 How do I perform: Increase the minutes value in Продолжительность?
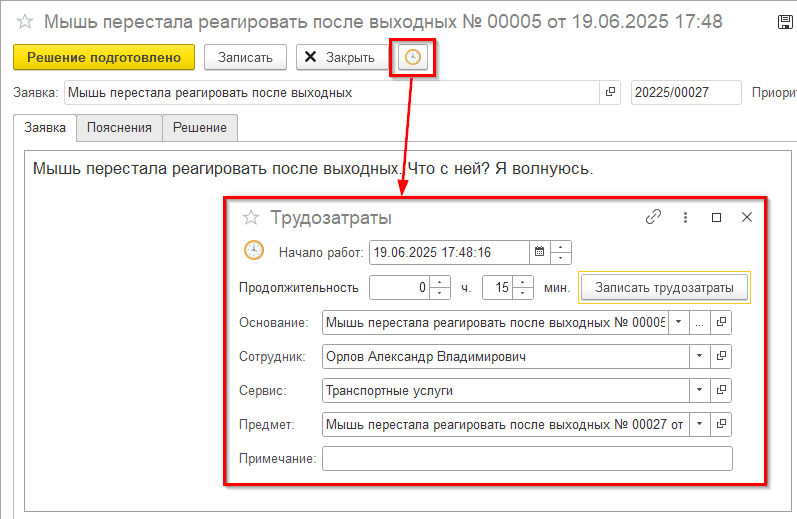(523, 282)
